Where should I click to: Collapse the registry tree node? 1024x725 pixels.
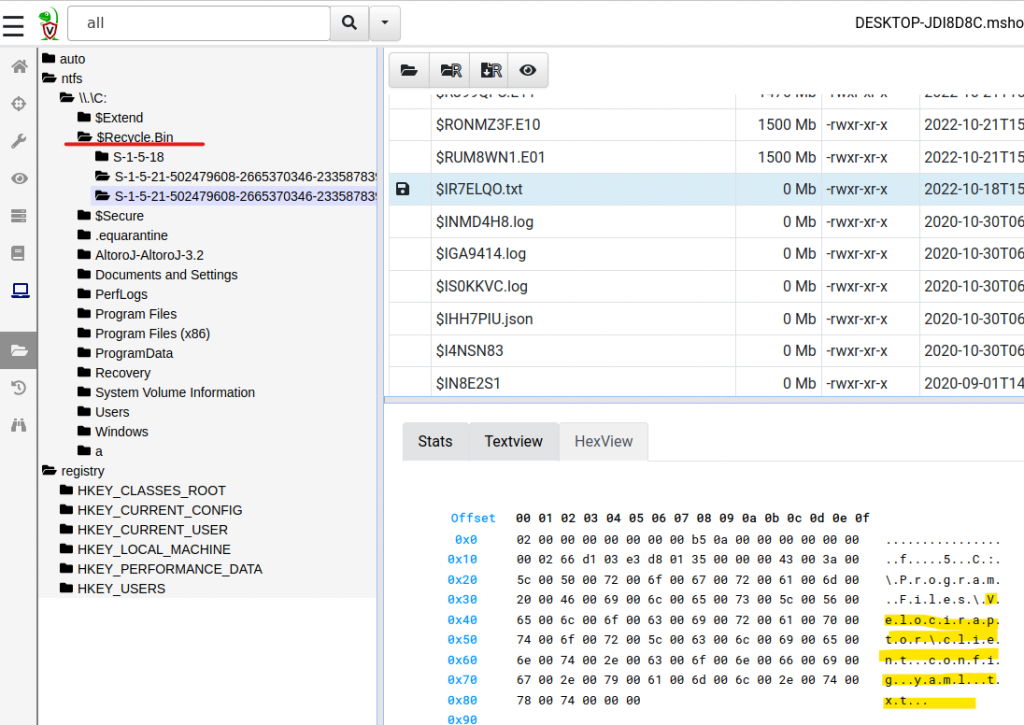(x=73, y=470)
